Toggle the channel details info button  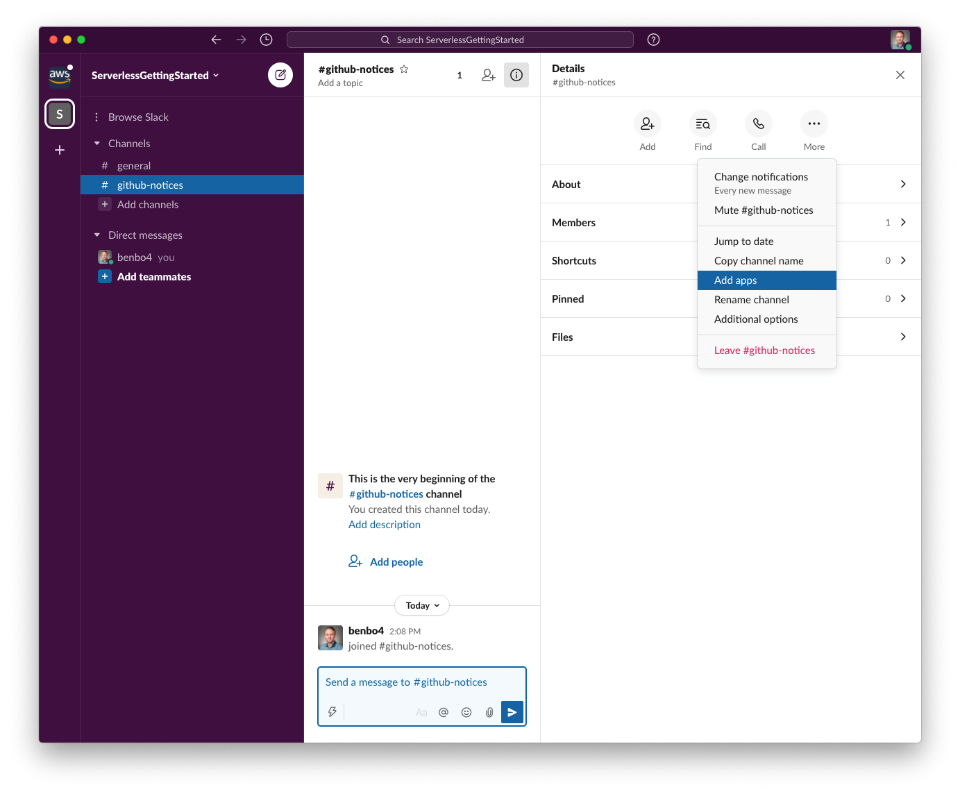tap(516, 75)
